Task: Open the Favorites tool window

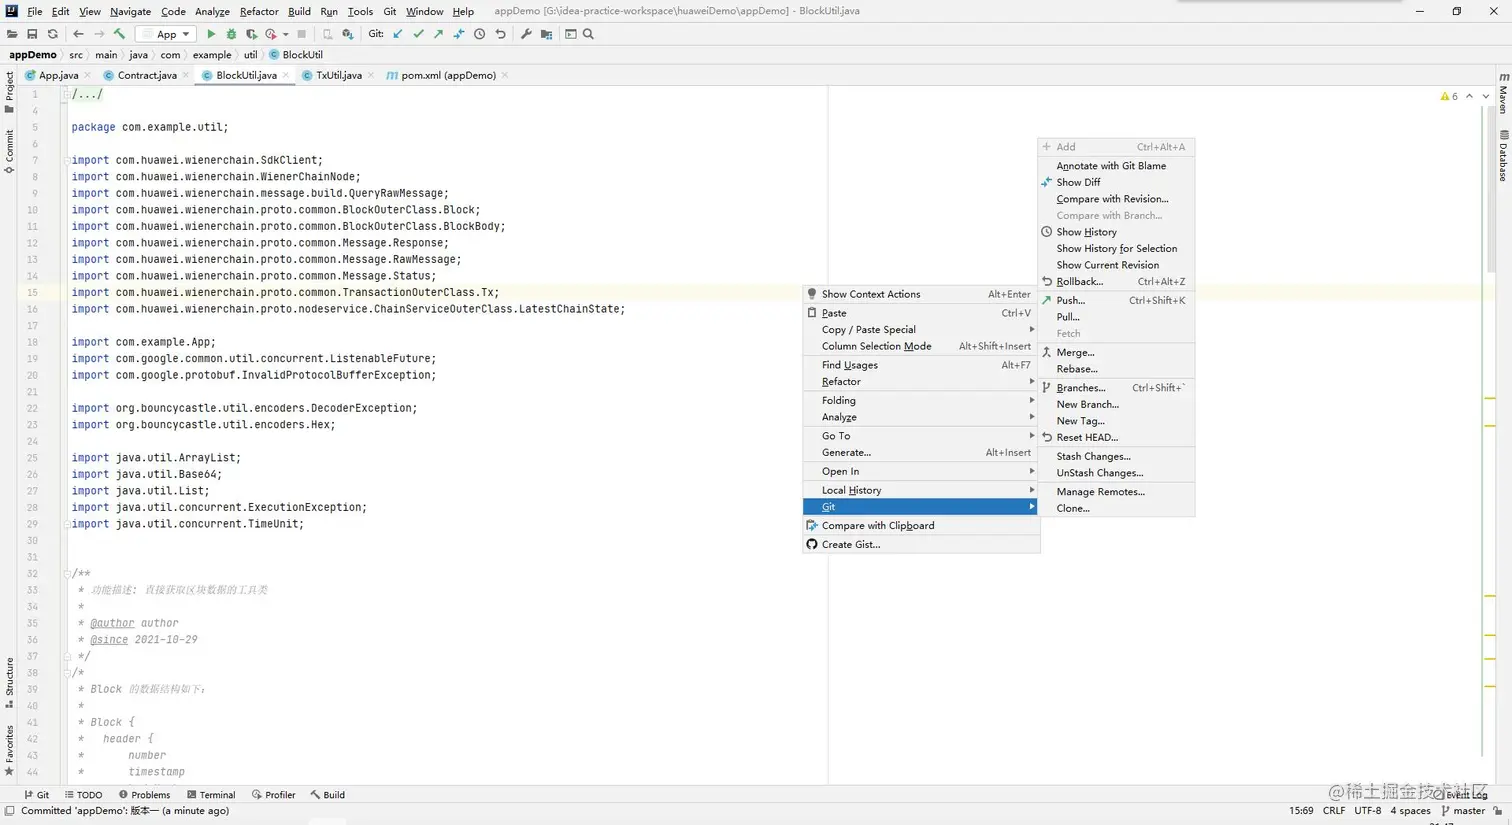Action: click(x=9, y=750)
